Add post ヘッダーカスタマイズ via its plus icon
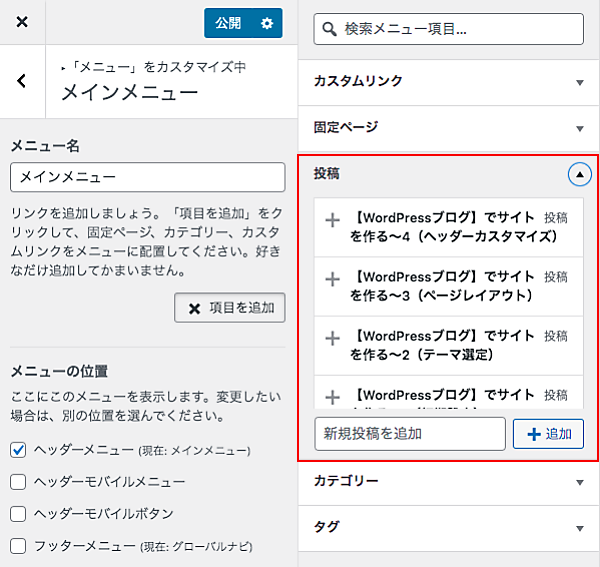600x567 pixels. (333, 227)
